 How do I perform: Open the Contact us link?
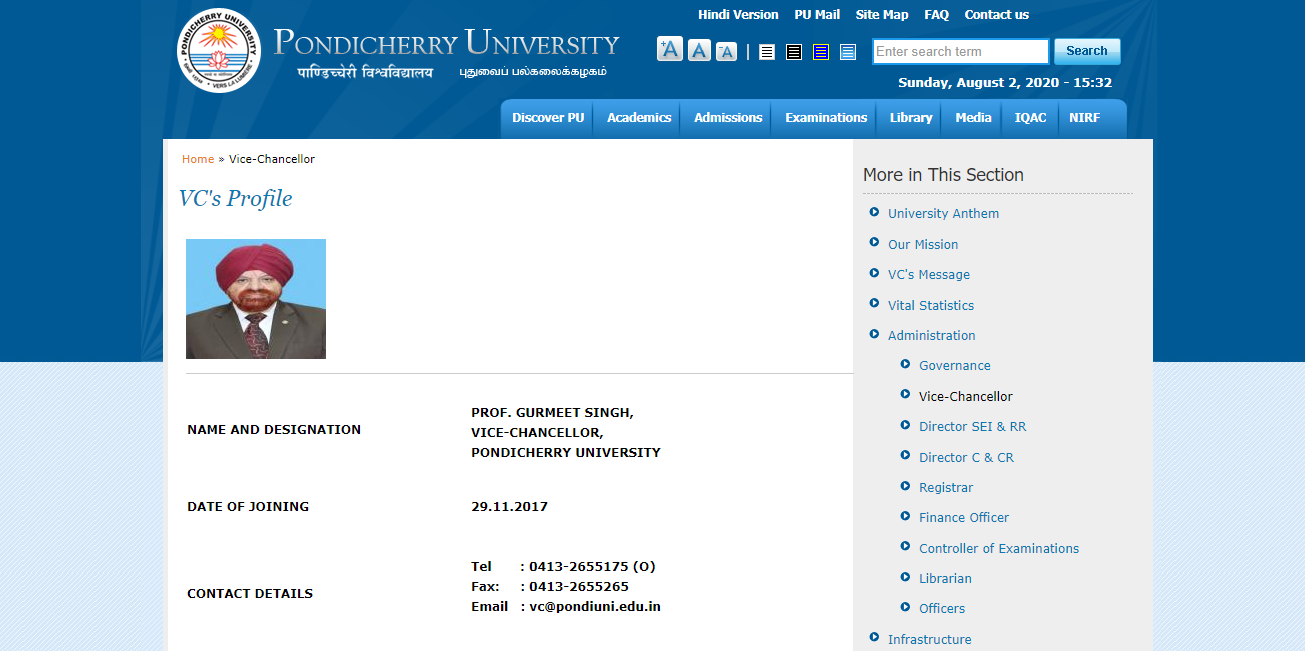(997, 15)
